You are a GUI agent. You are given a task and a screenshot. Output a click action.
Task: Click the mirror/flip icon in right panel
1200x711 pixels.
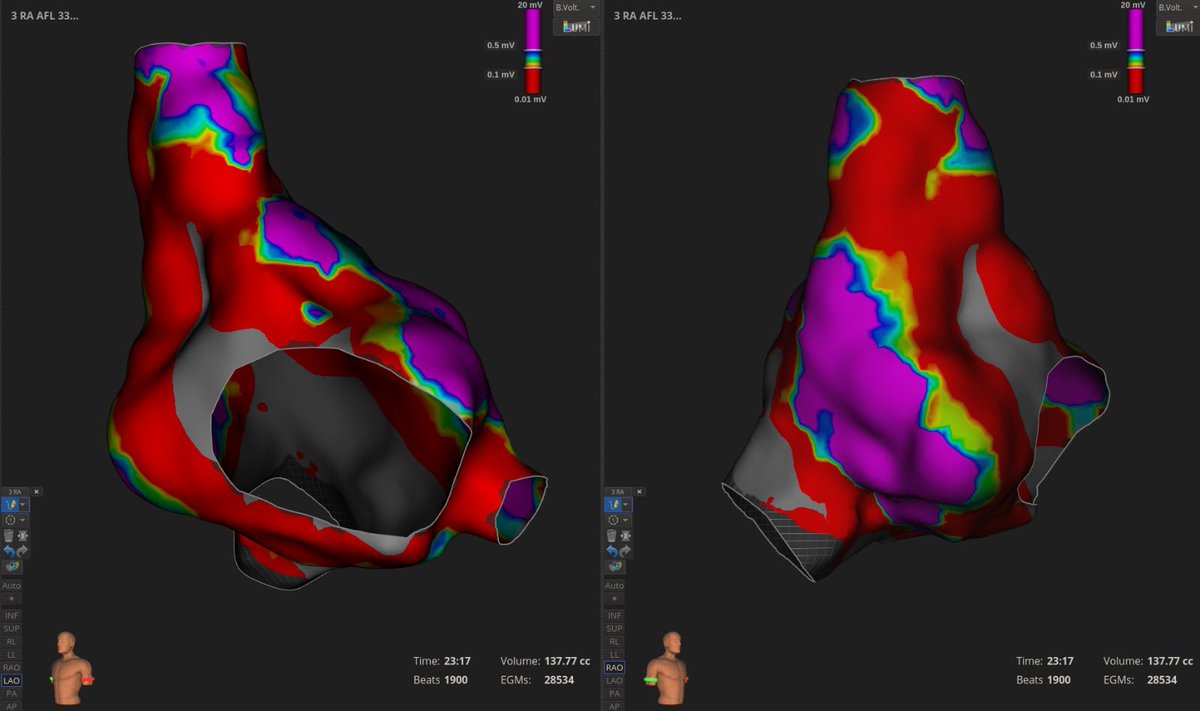(626, 535)
